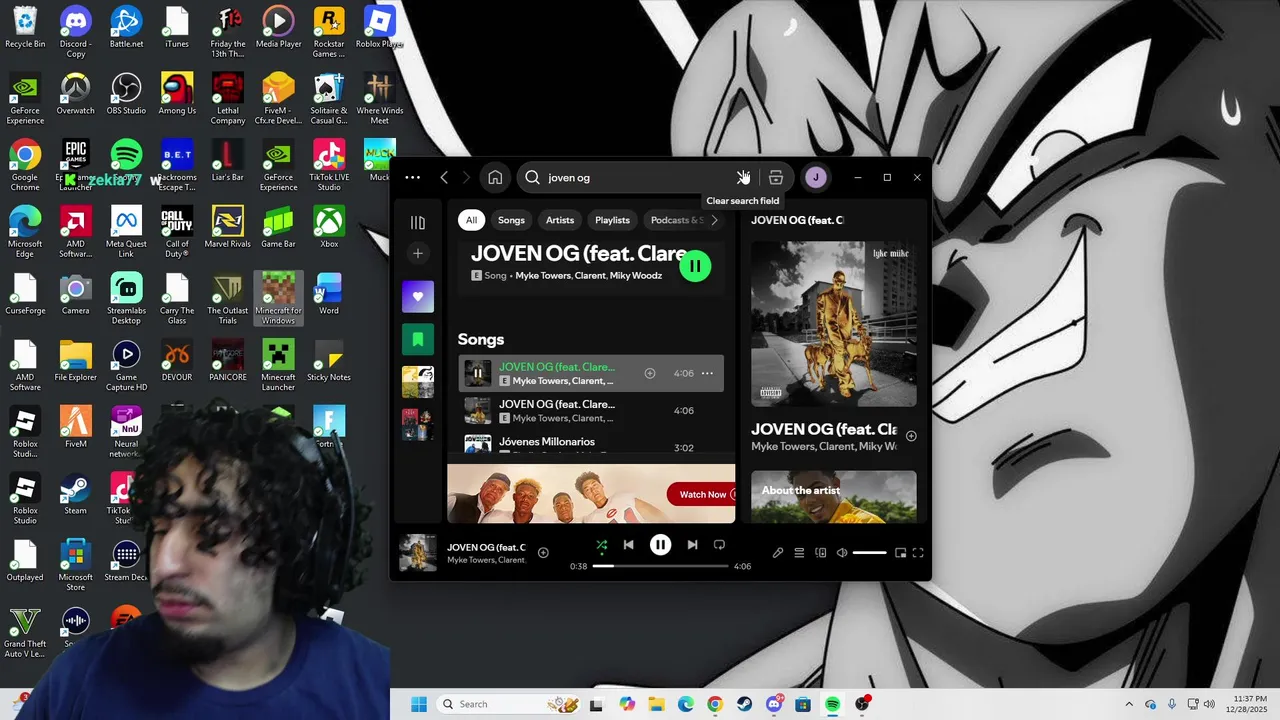Skip to previous track
Screen dimensions: 1280x720
(628, 545)
